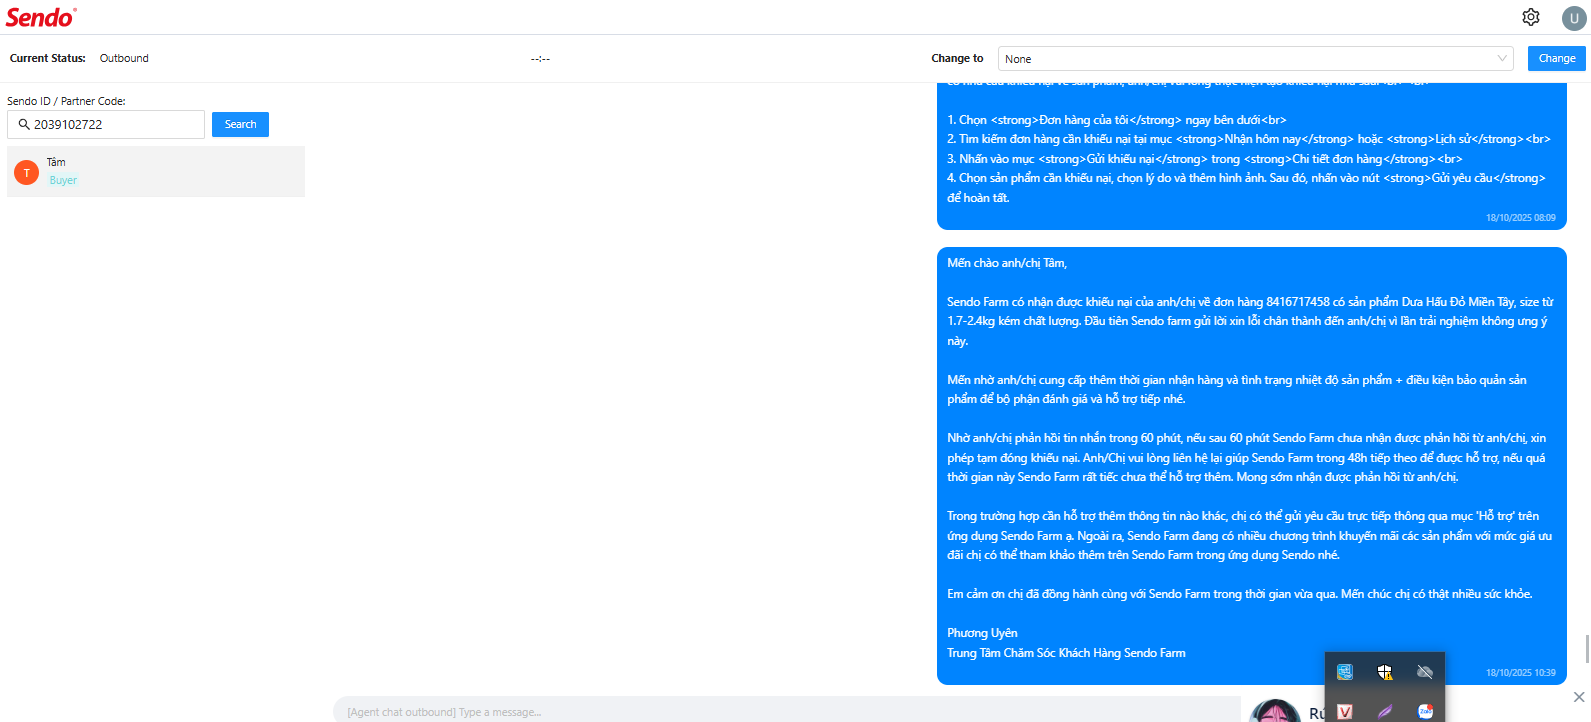Click the "--:--" timer text
1591x722 pixels.
pyautogui.click(x=540, y=59)
